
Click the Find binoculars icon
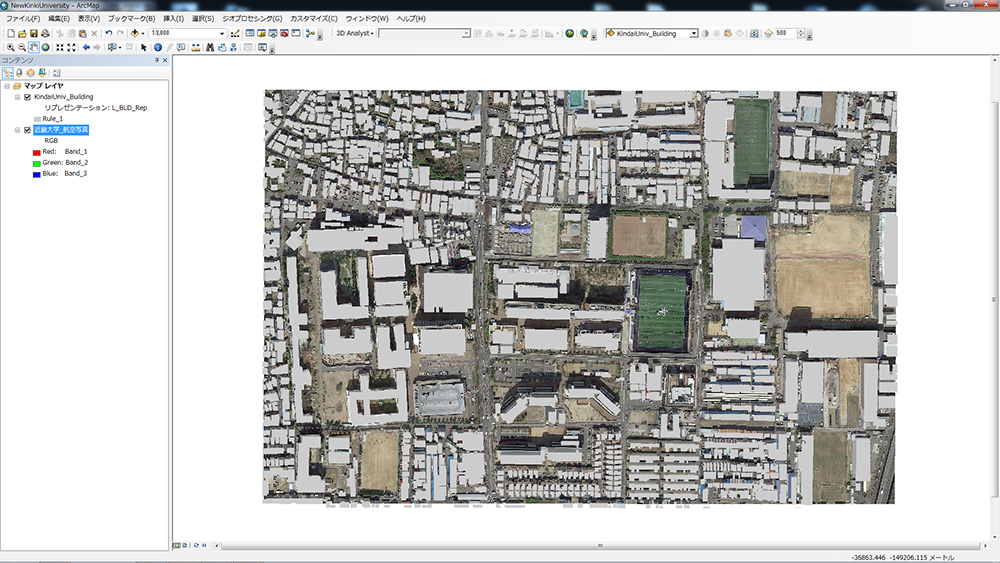click(210, 47)
